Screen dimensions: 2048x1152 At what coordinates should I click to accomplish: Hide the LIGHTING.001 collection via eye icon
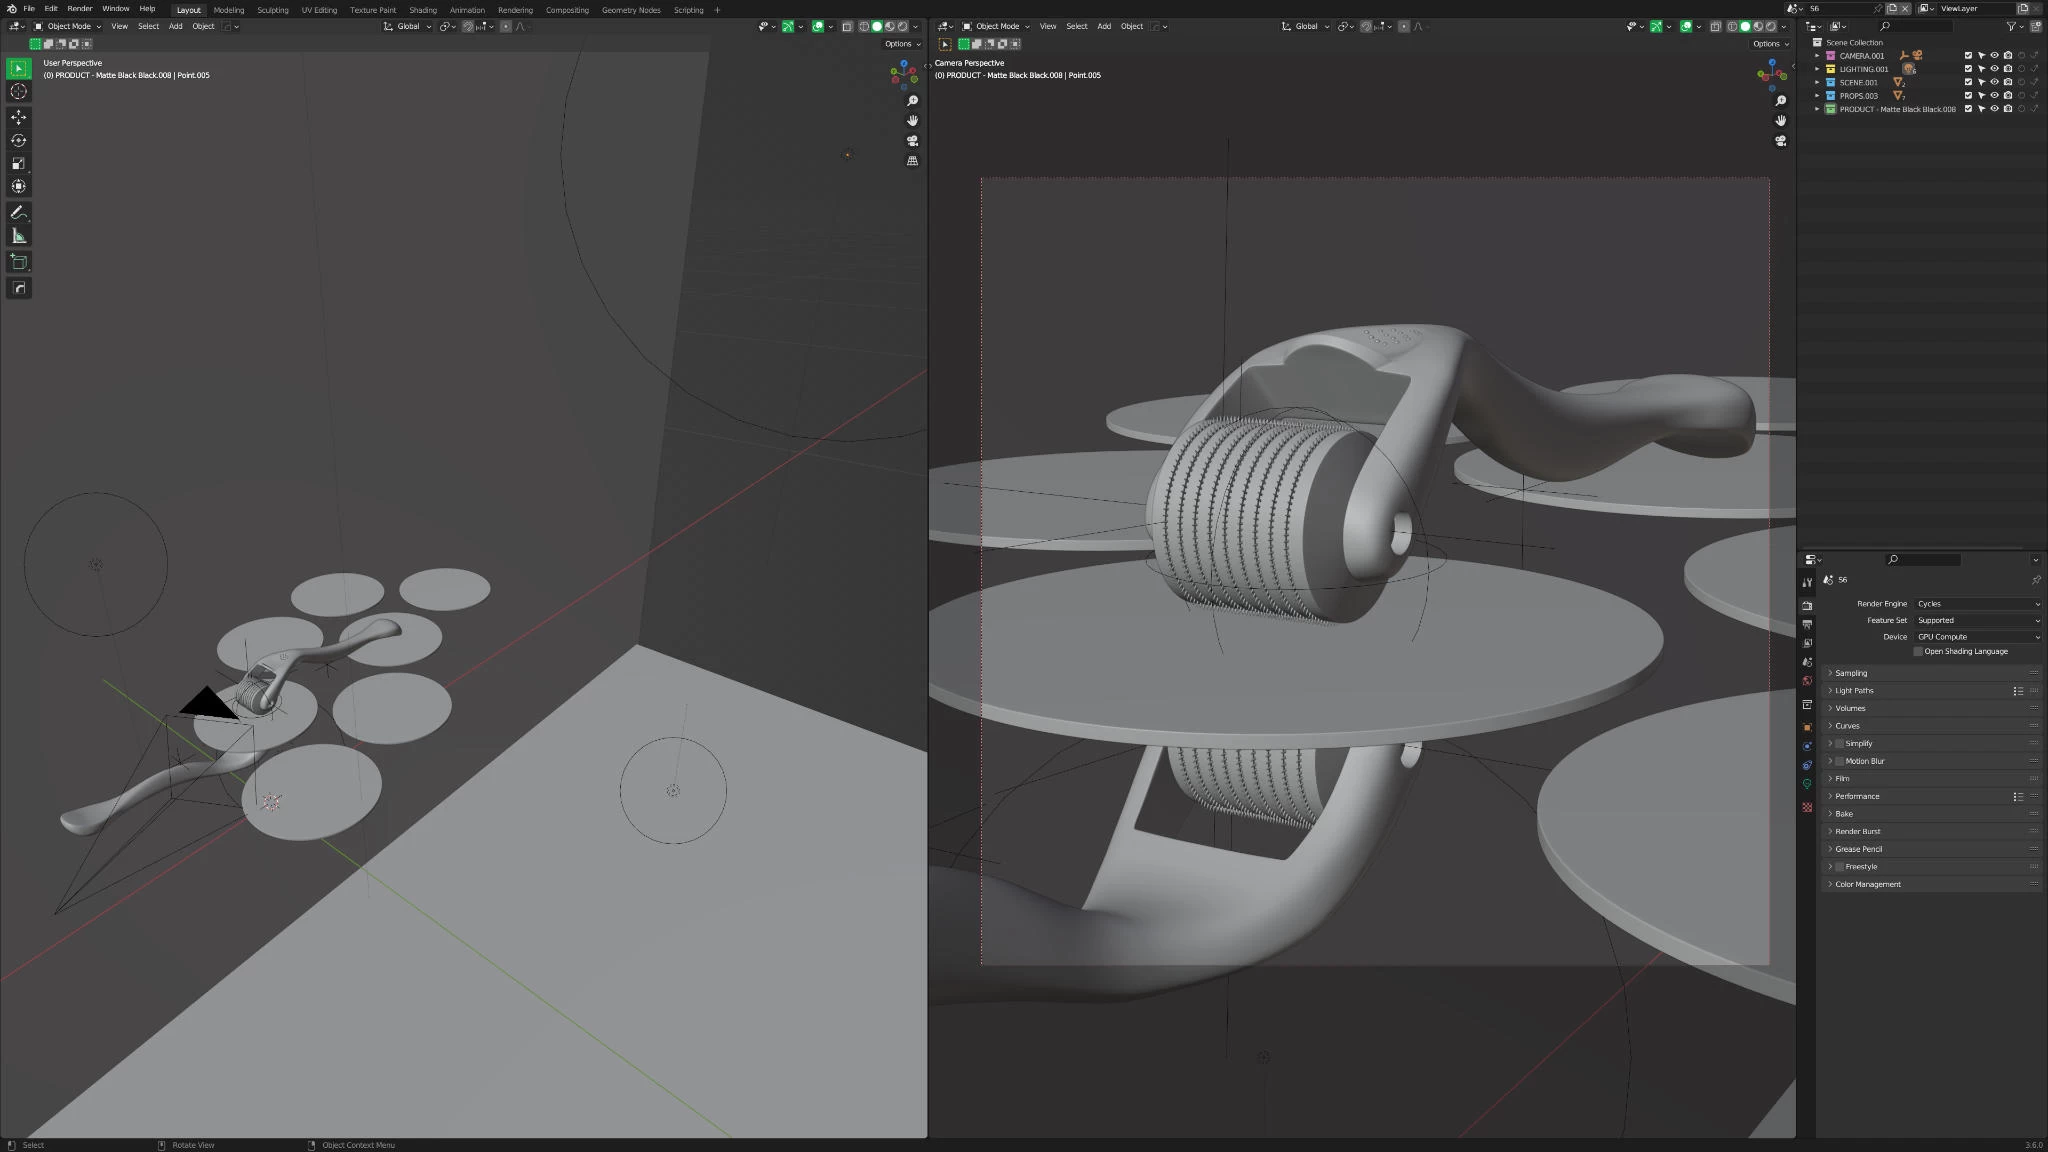[1993, 69]
